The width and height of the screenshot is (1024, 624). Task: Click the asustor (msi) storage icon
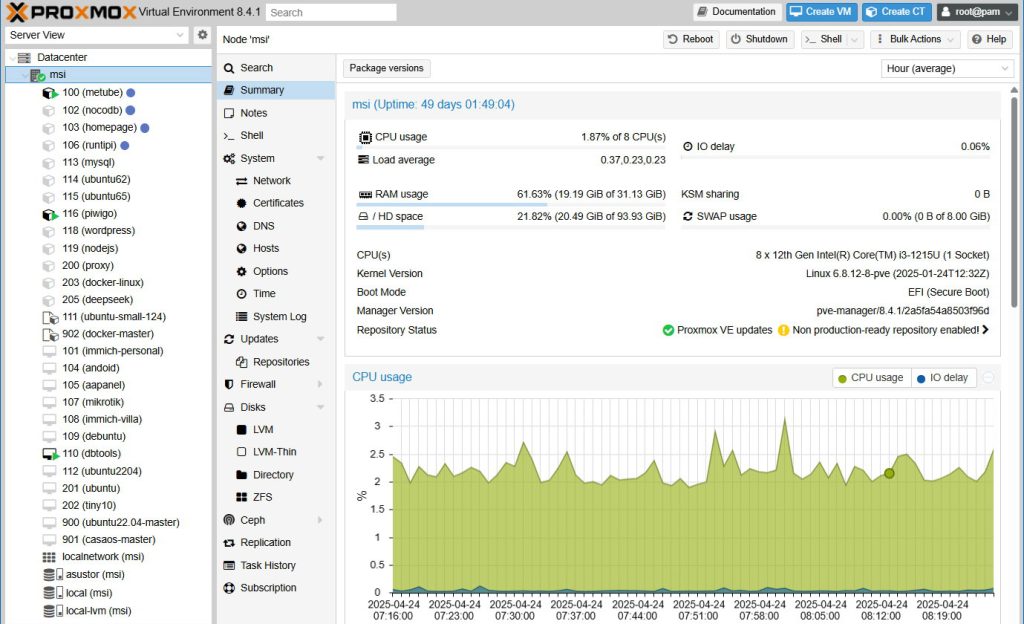coord(52,574)
